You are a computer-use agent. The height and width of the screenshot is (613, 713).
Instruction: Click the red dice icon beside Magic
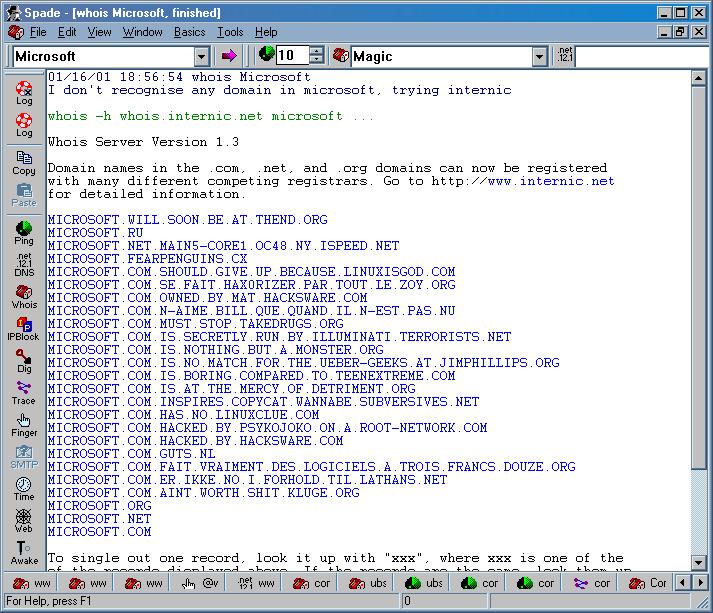[341, 55]
